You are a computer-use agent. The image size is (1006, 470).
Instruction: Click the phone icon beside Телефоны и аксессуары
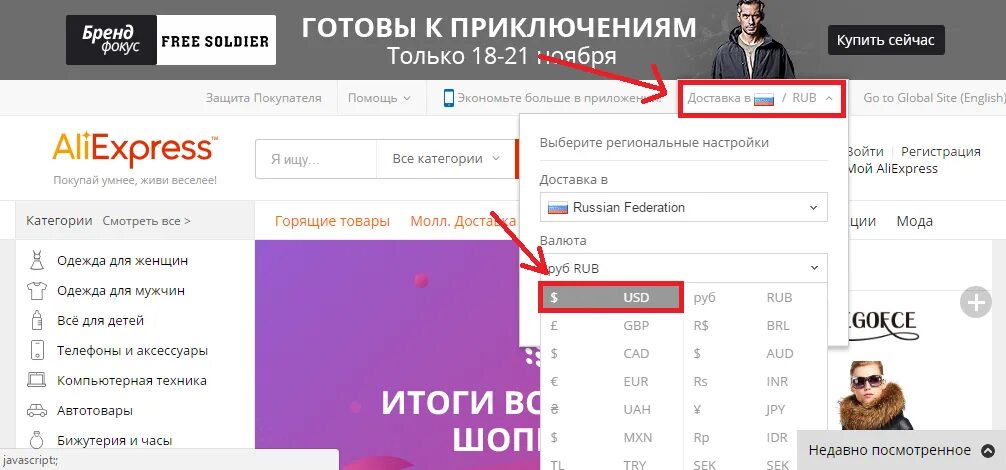point(37,351)
